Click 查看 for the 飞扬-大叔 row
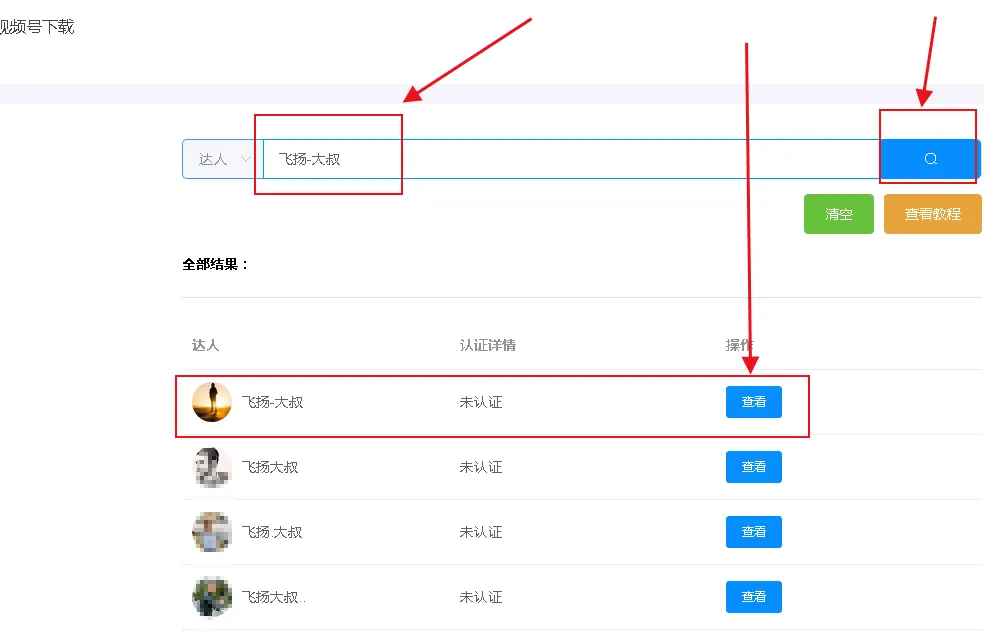Viewport: 984px width, 635px height. (754, 402)
